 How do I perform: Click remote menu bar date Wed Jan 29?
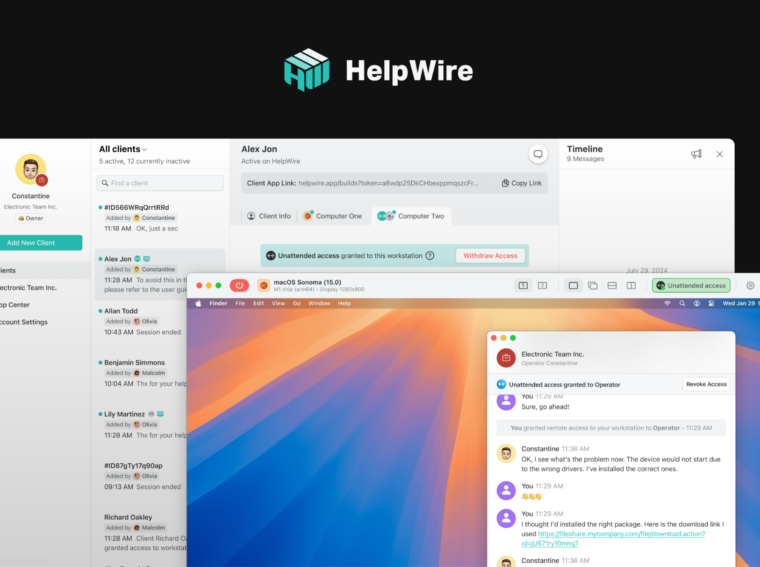click(x=738, y=303)
